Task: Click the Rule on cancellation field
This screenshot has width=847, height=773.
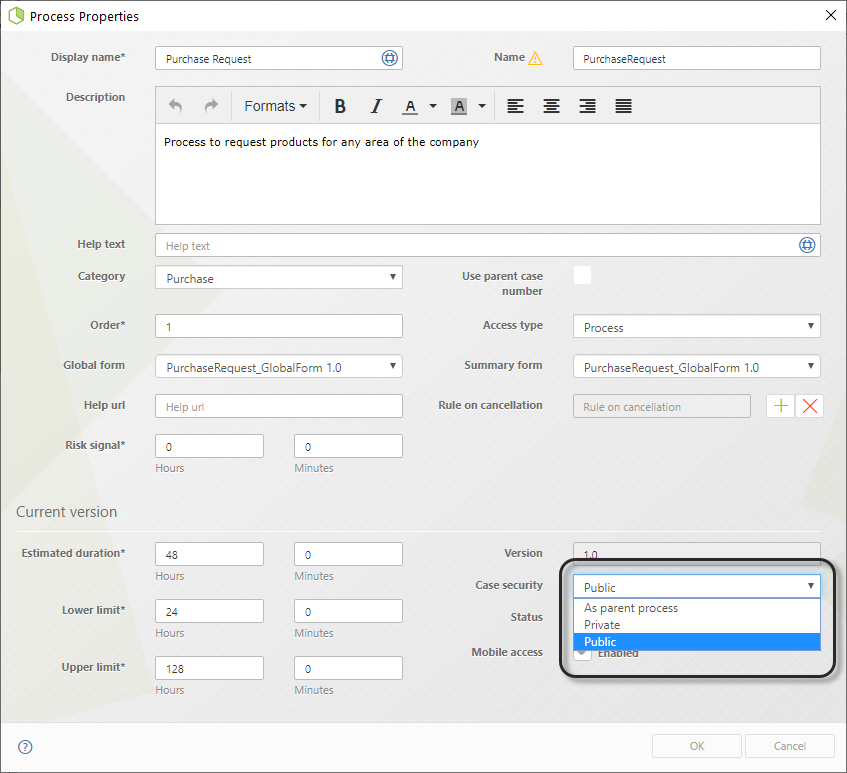Action: pyautogui.click(x=662, y=406)
